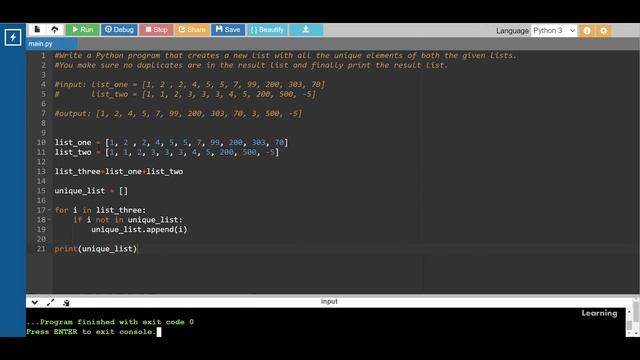The image size is (640, 360).
Task: Open the Share button
Action: (x=192, y=30)
